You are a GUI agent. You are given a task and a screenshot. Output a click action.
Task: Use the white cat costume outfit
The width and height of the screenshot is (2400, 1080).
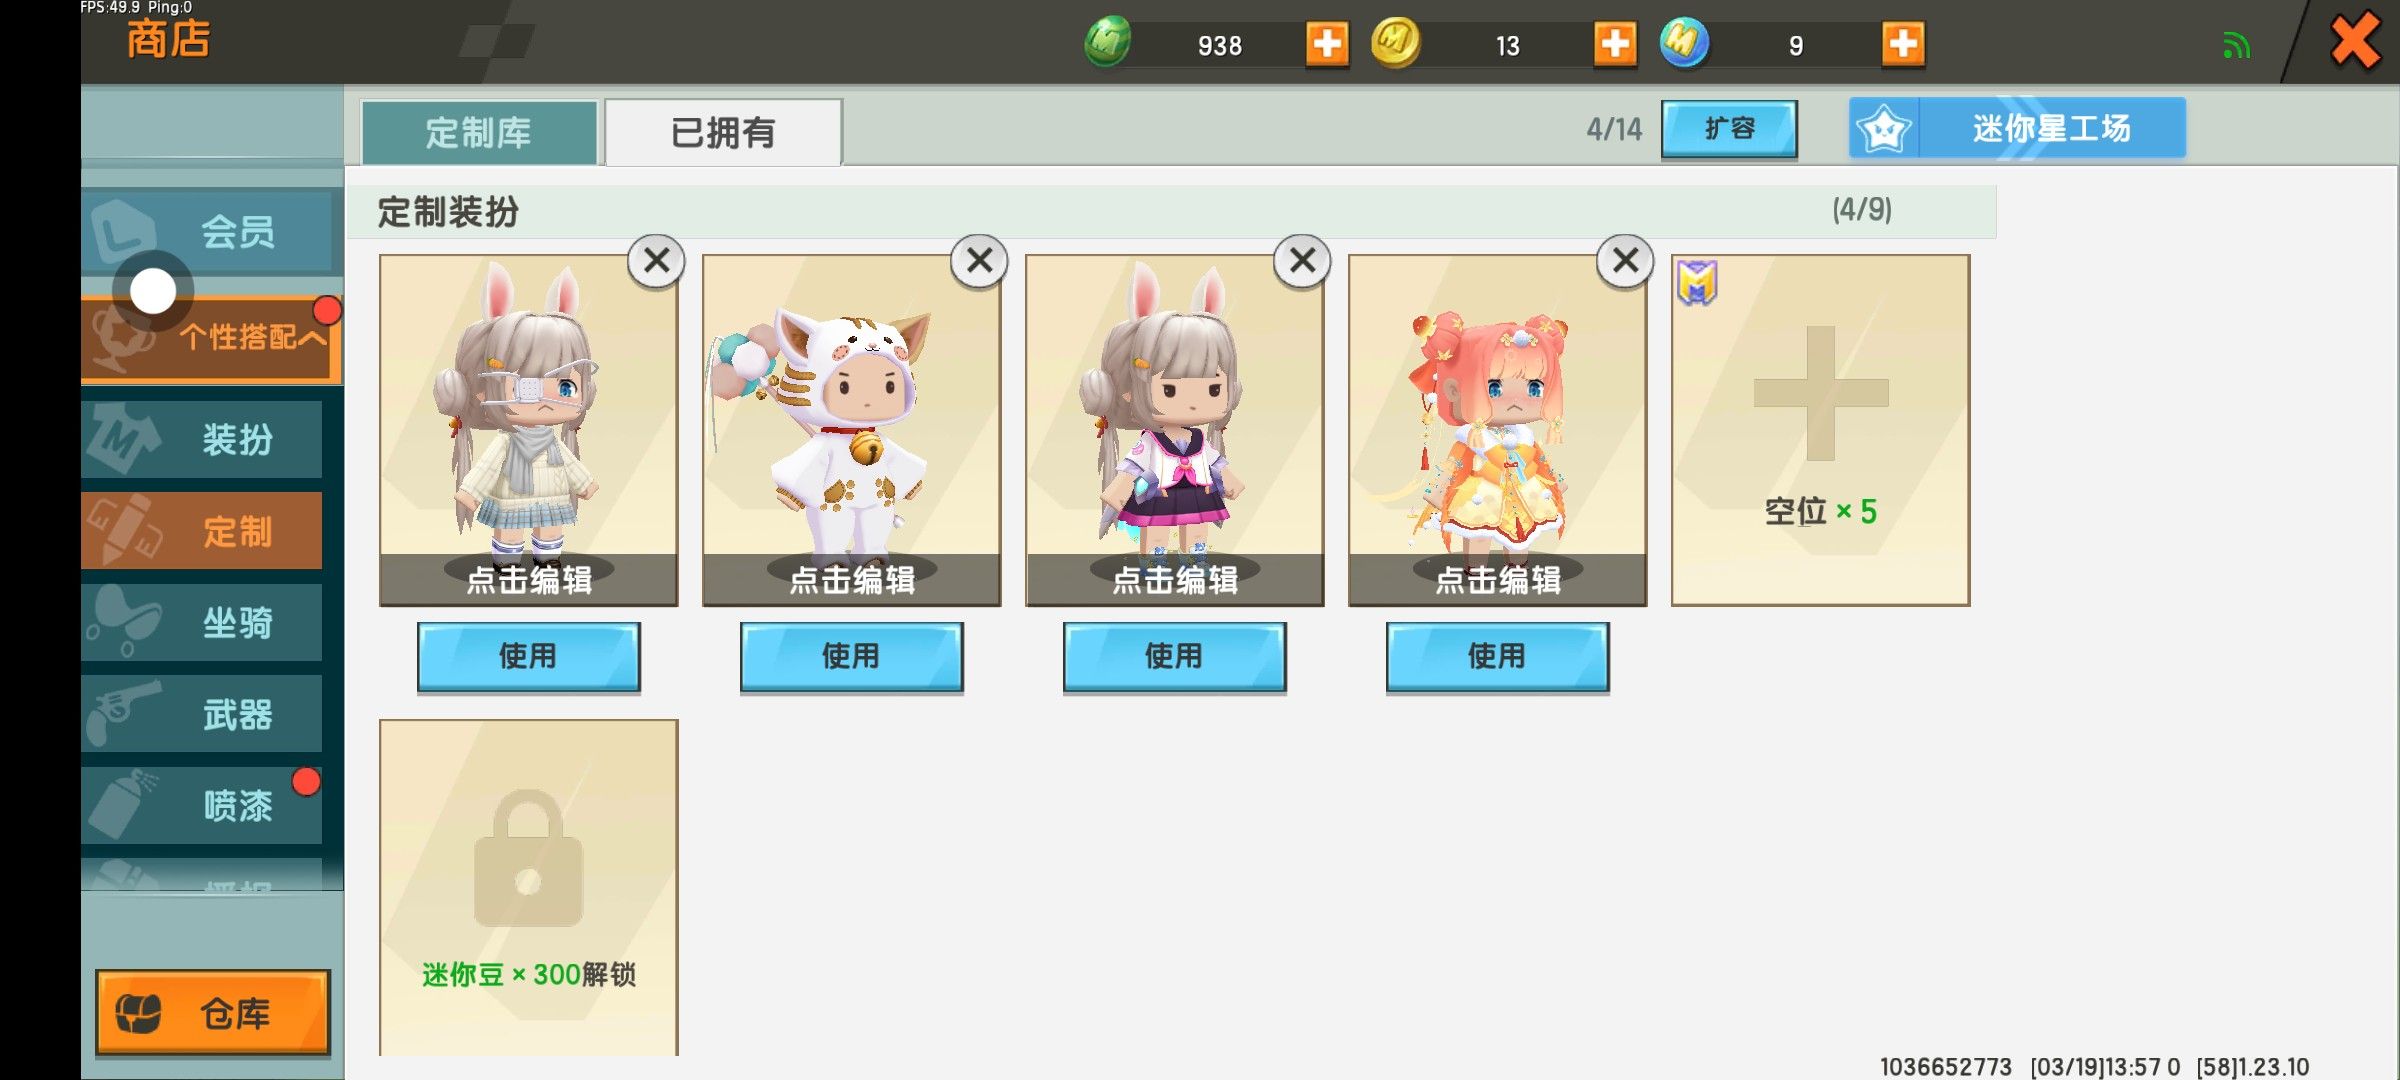tap(851, 657)
